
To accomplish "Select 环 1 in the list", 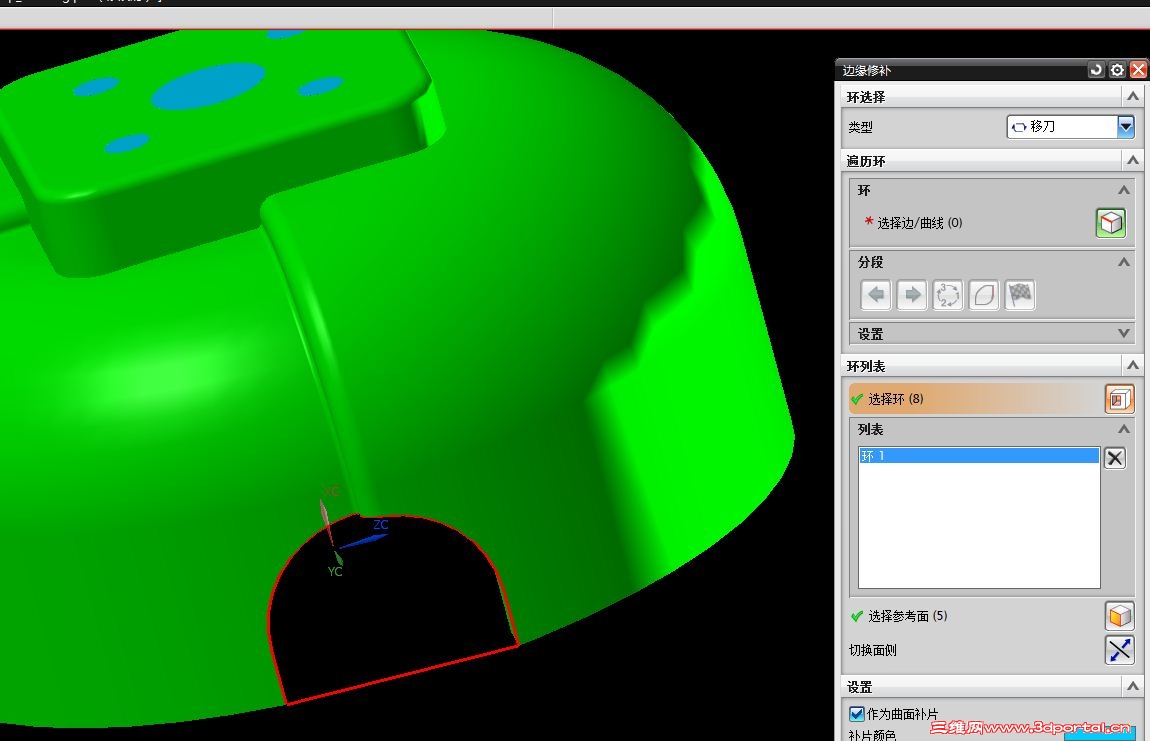I will [978, 456].
